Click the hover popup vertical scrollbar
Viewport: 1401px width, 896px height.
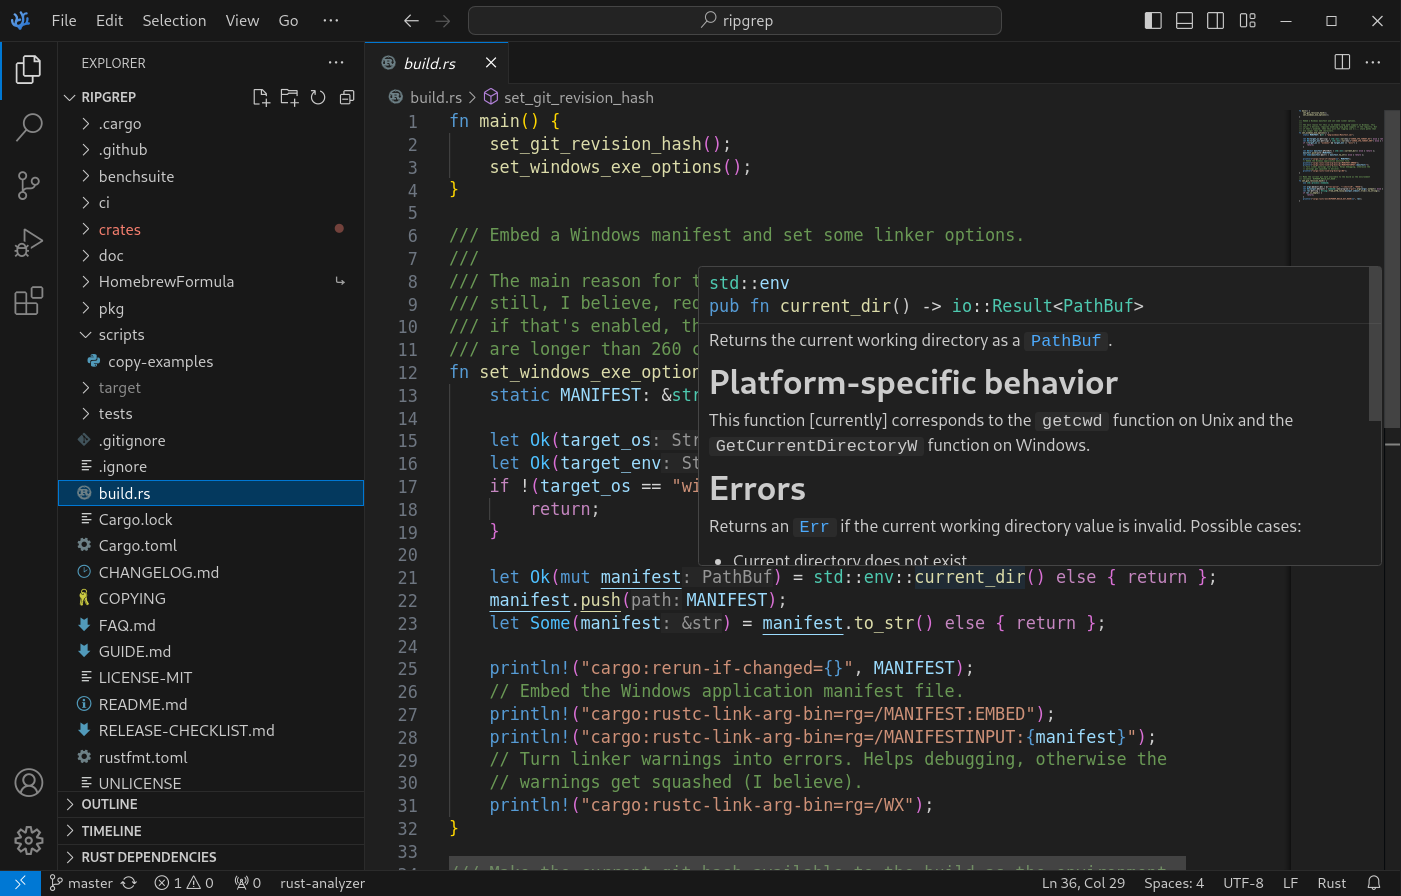coord(1375,345)
